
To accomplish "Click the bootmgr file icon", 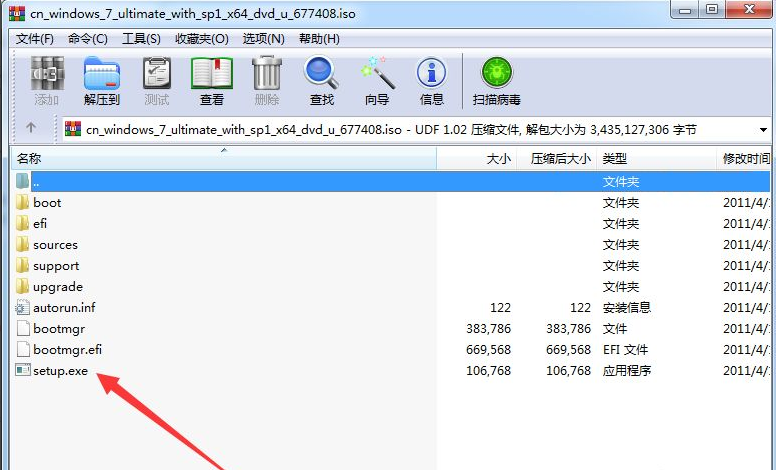I will (23, 328).
